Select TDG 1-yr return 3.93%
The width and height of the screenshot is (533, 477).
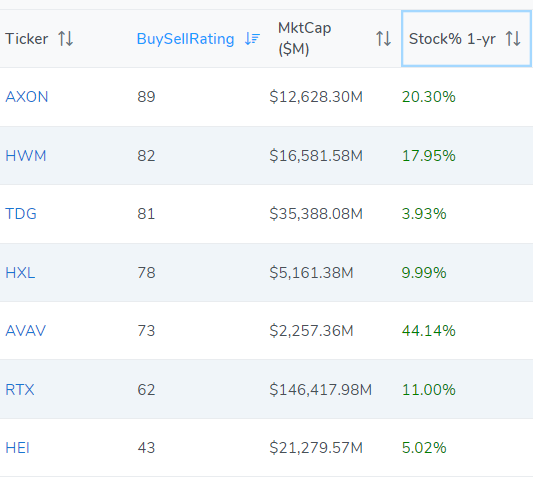click(x=424, y=214)
